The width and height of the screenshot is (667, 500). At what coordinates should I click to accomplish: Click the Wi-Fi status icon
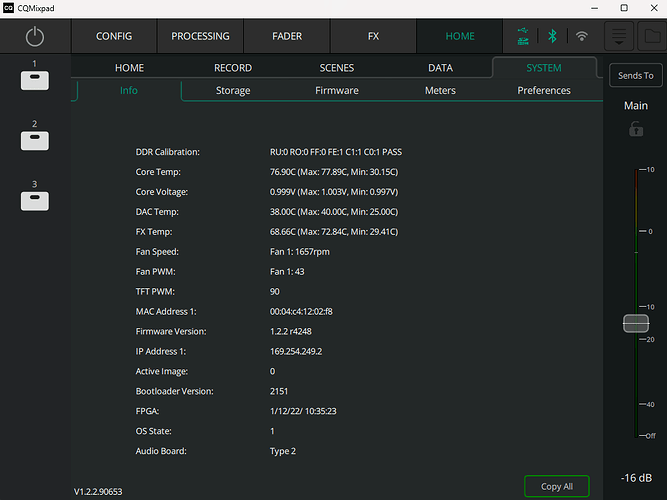pos(581,36)
